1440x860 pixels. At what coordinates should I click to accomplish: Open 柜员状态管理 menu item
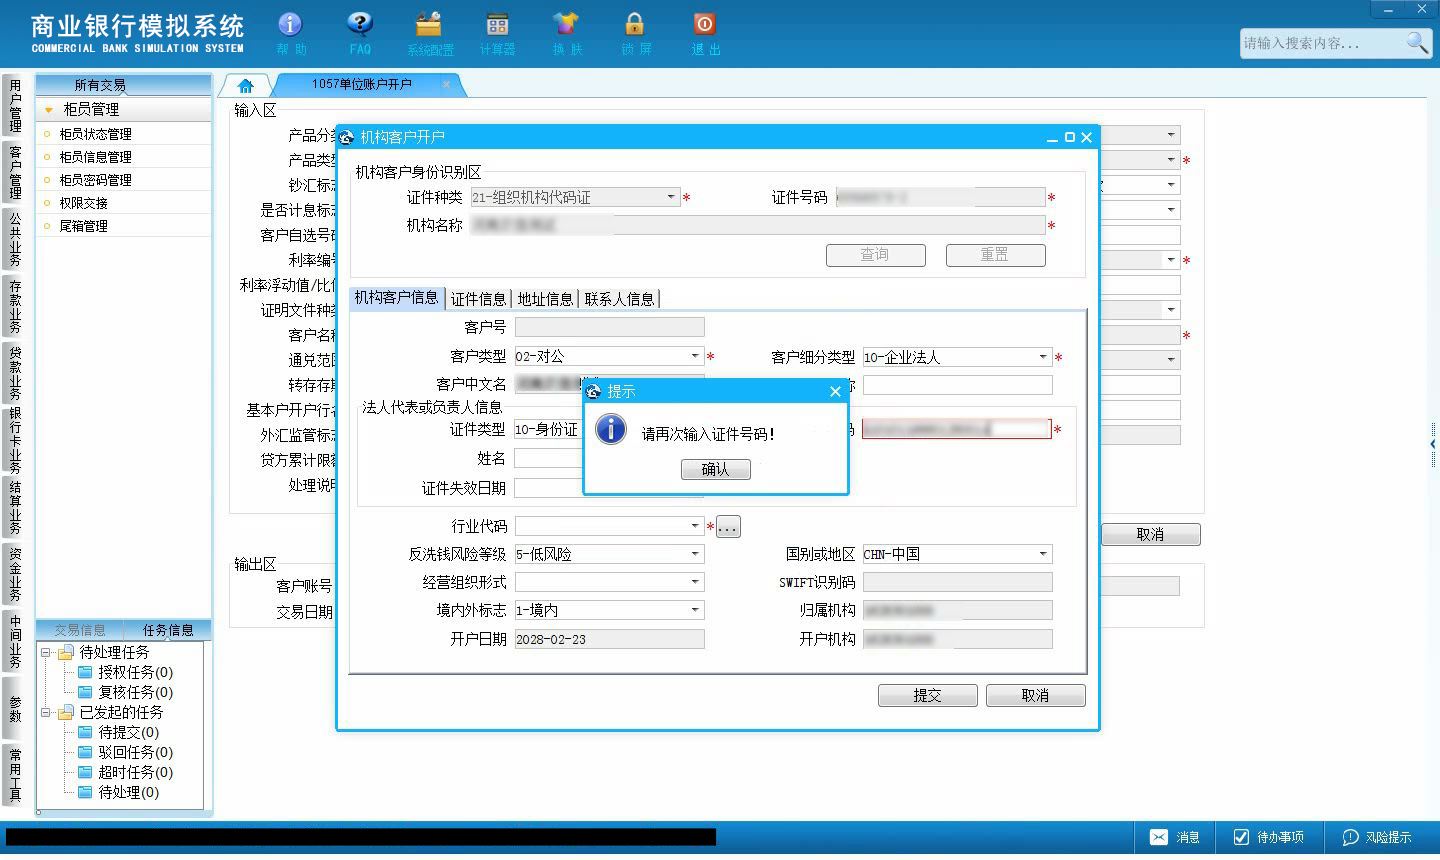point(95,134)
